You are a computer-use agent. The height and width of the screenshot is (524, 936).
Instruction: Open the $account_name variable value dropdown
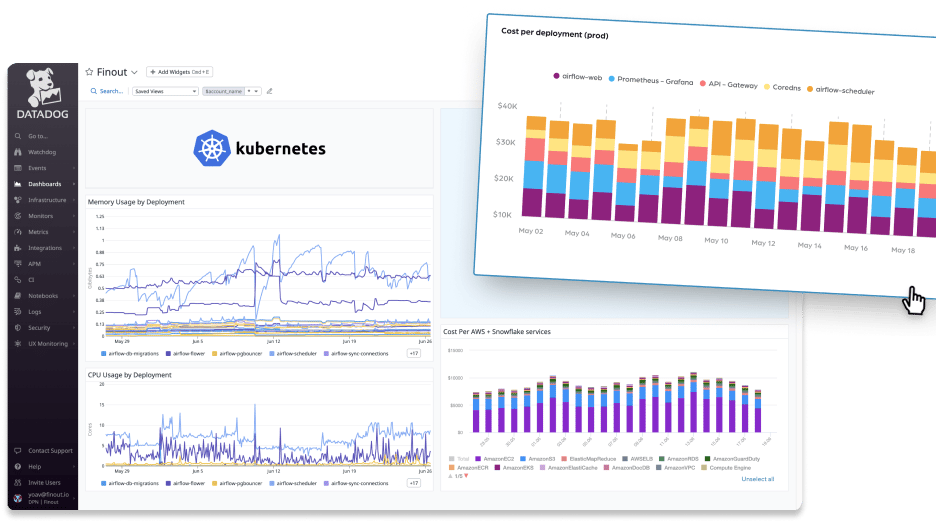[x=253, y=91]
